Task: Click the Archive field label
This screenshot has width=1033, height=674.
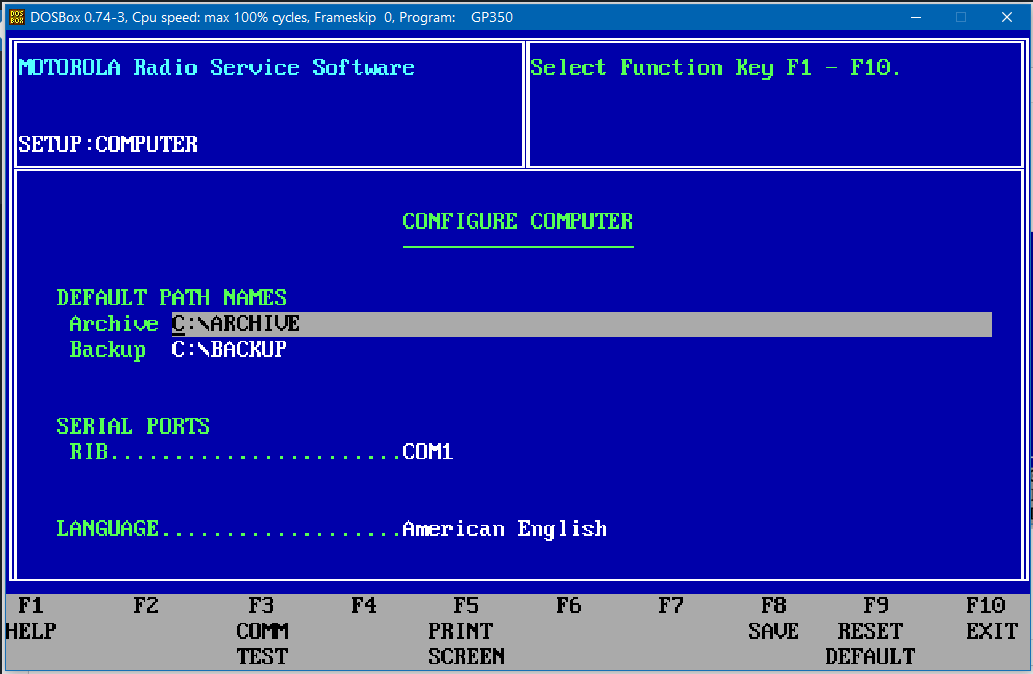Action: [114, 324]
